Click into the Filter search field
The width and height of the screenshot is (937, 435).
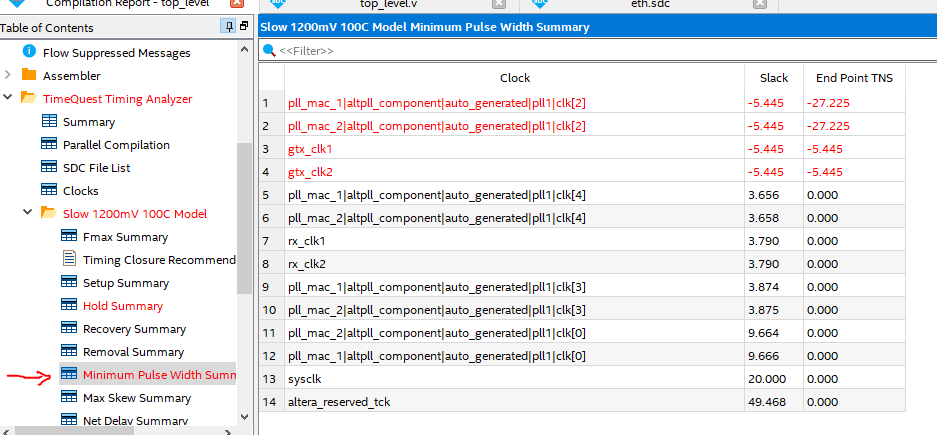tap(600, 50)
